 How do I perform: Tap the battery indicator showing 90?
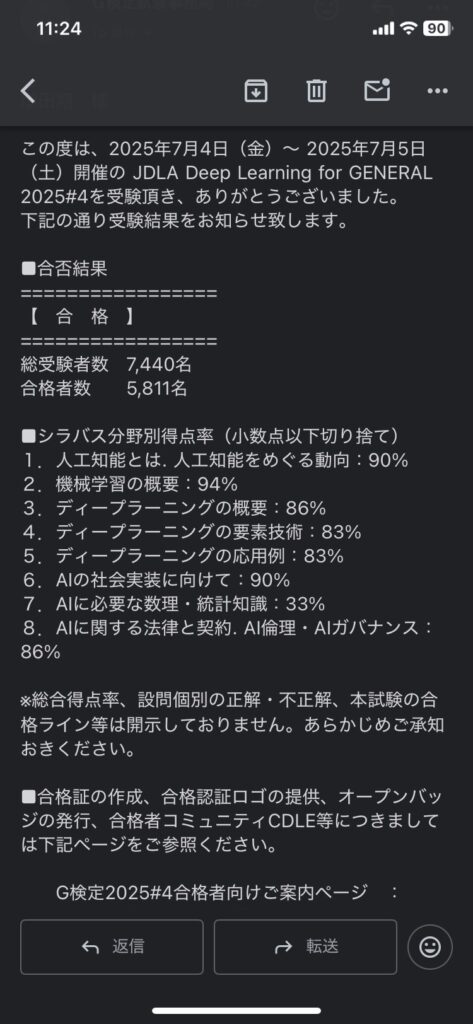pyautogui.click(x=437, y=28)
